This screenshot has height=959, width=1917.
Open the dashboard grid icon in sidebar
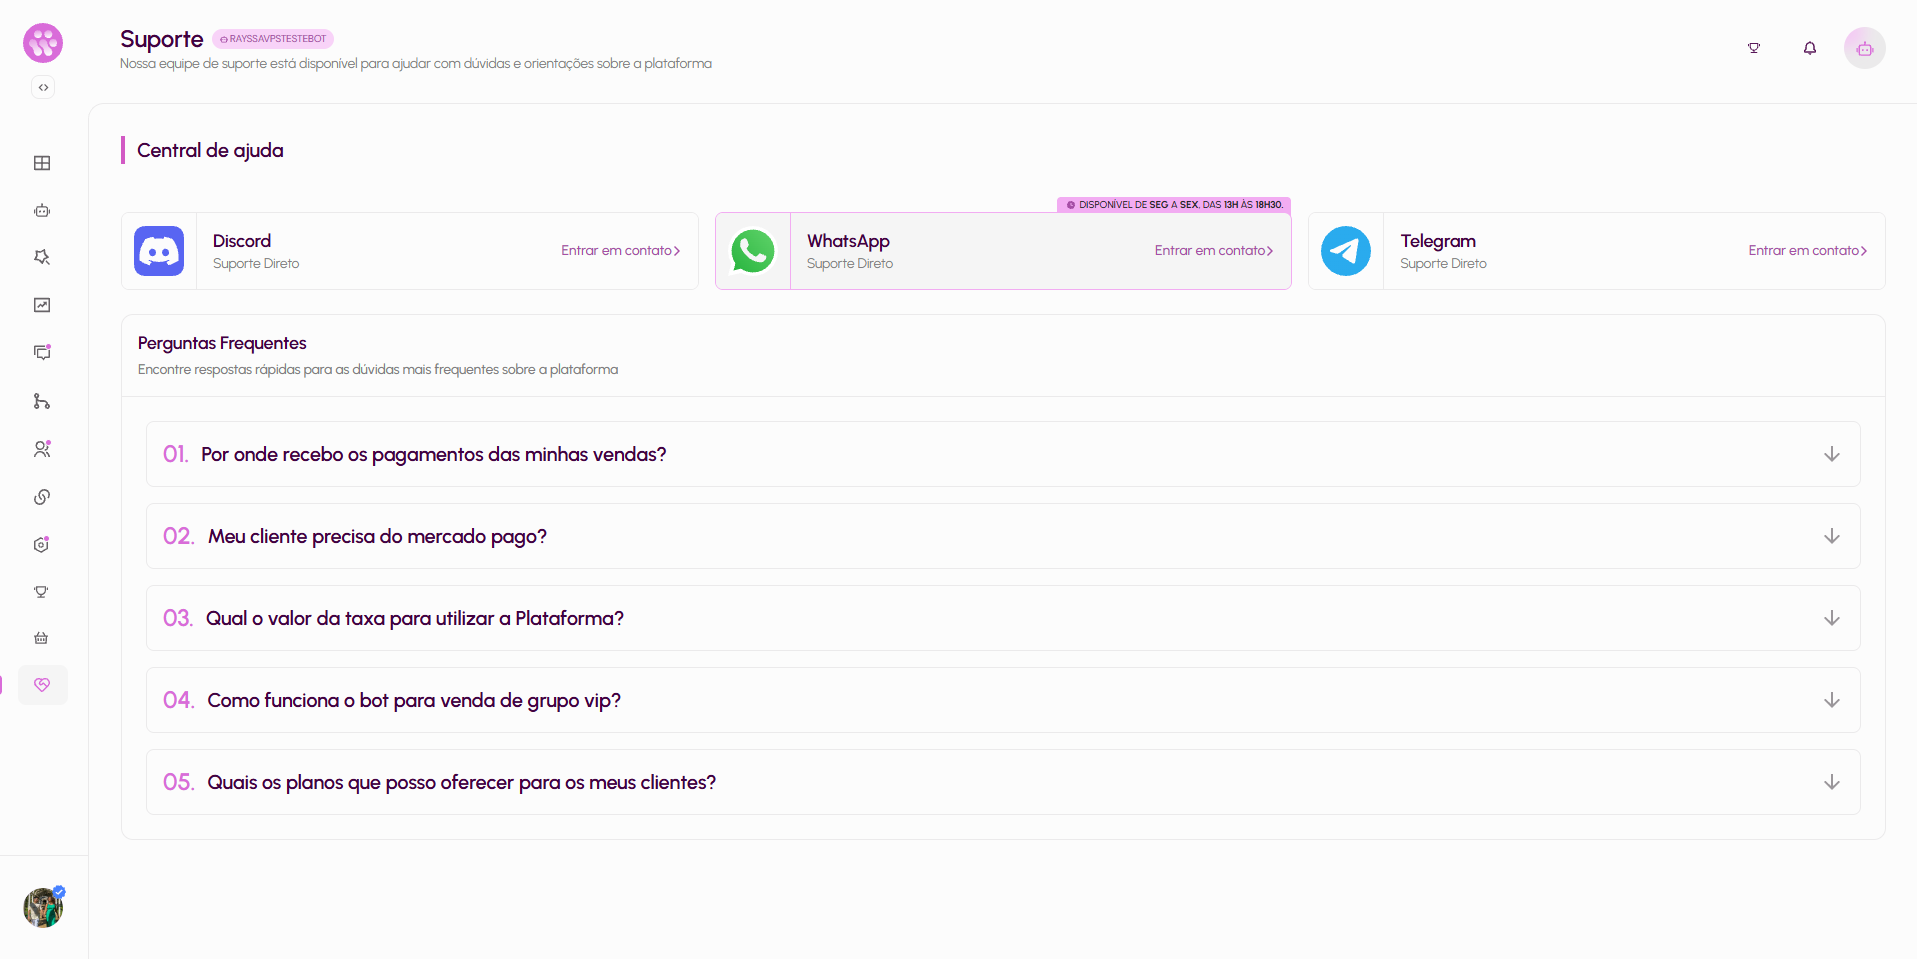(x=42, y=163)
